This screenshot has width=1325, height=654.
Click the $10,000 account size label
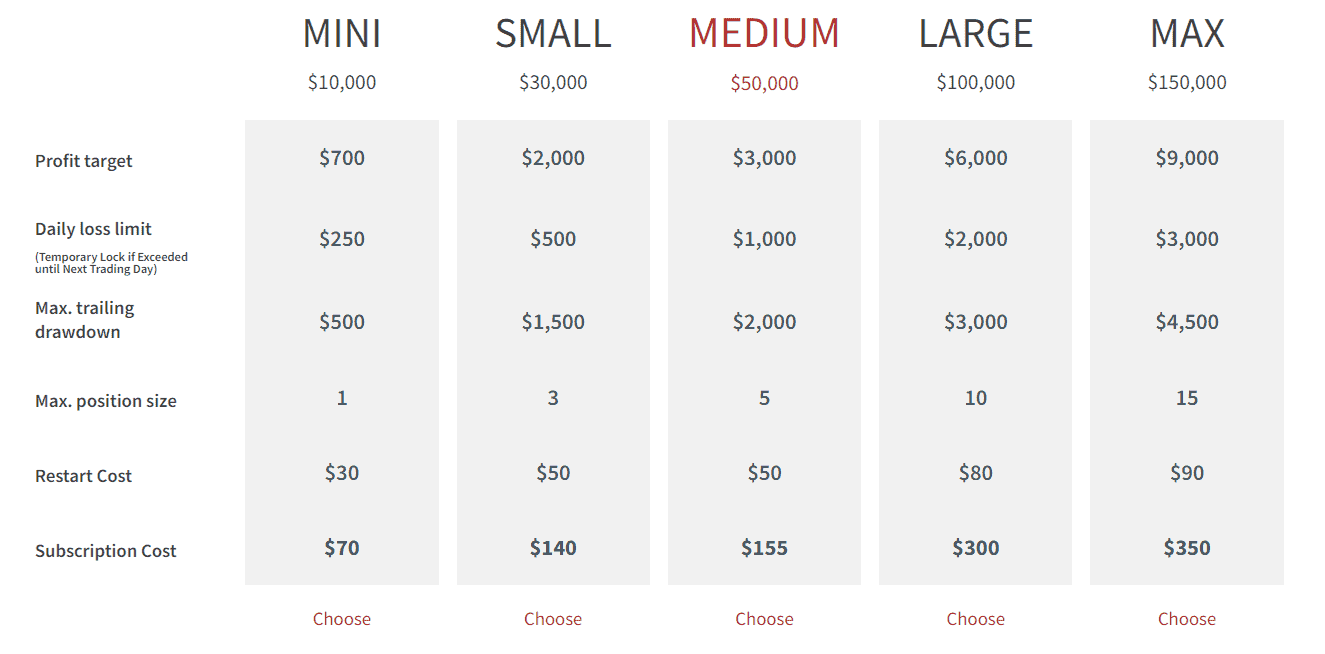[x=342, y=82]
